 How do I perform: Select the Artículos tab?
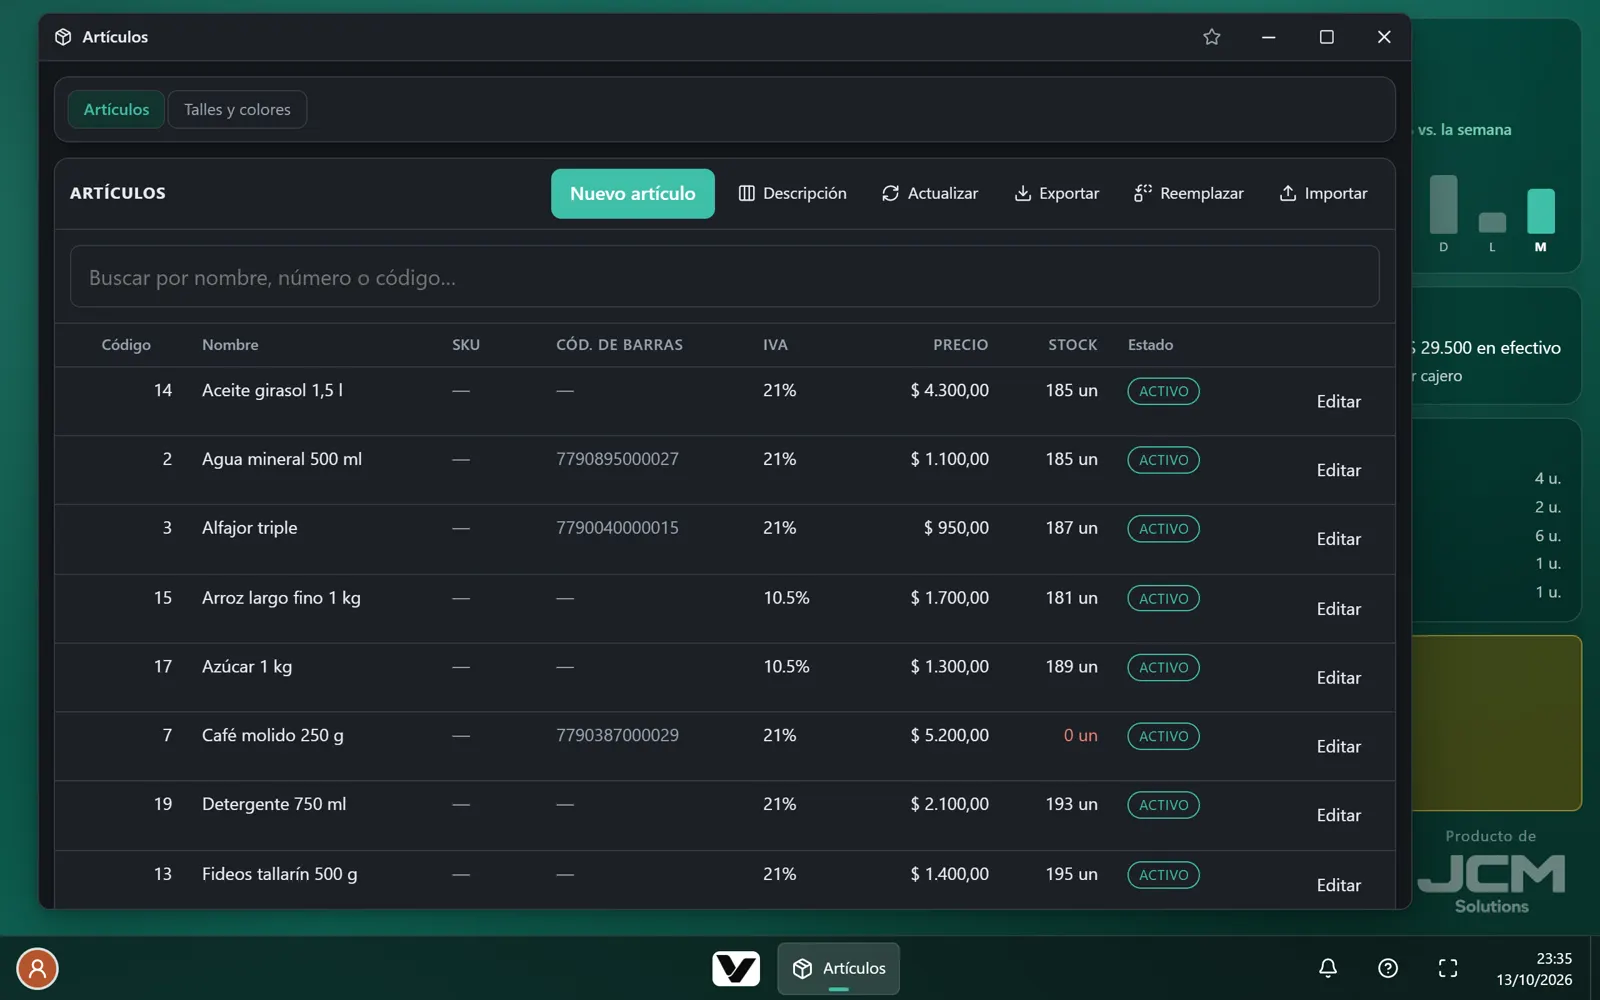[x=116, y=110]
